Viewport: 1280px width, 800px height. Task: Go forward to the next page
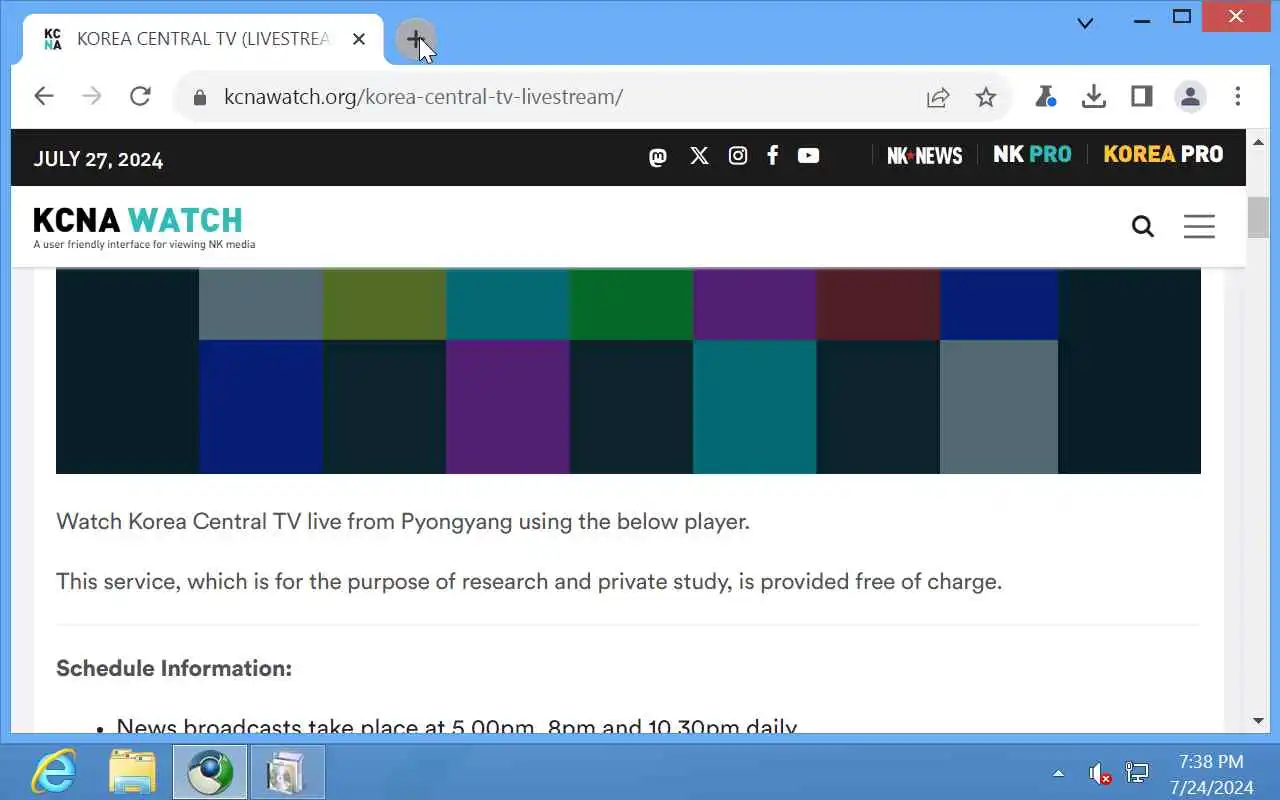tap(91, 96)
